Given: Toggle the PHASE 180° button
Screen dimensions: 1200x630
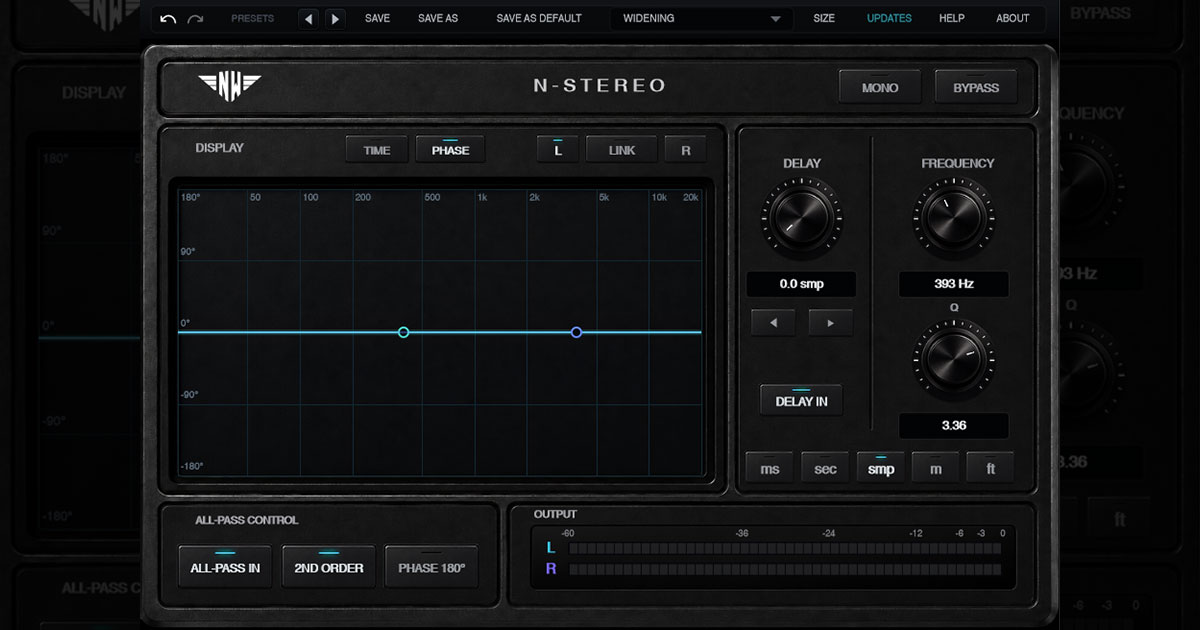Looking at the screenshot, I should [x=431, y=567].
